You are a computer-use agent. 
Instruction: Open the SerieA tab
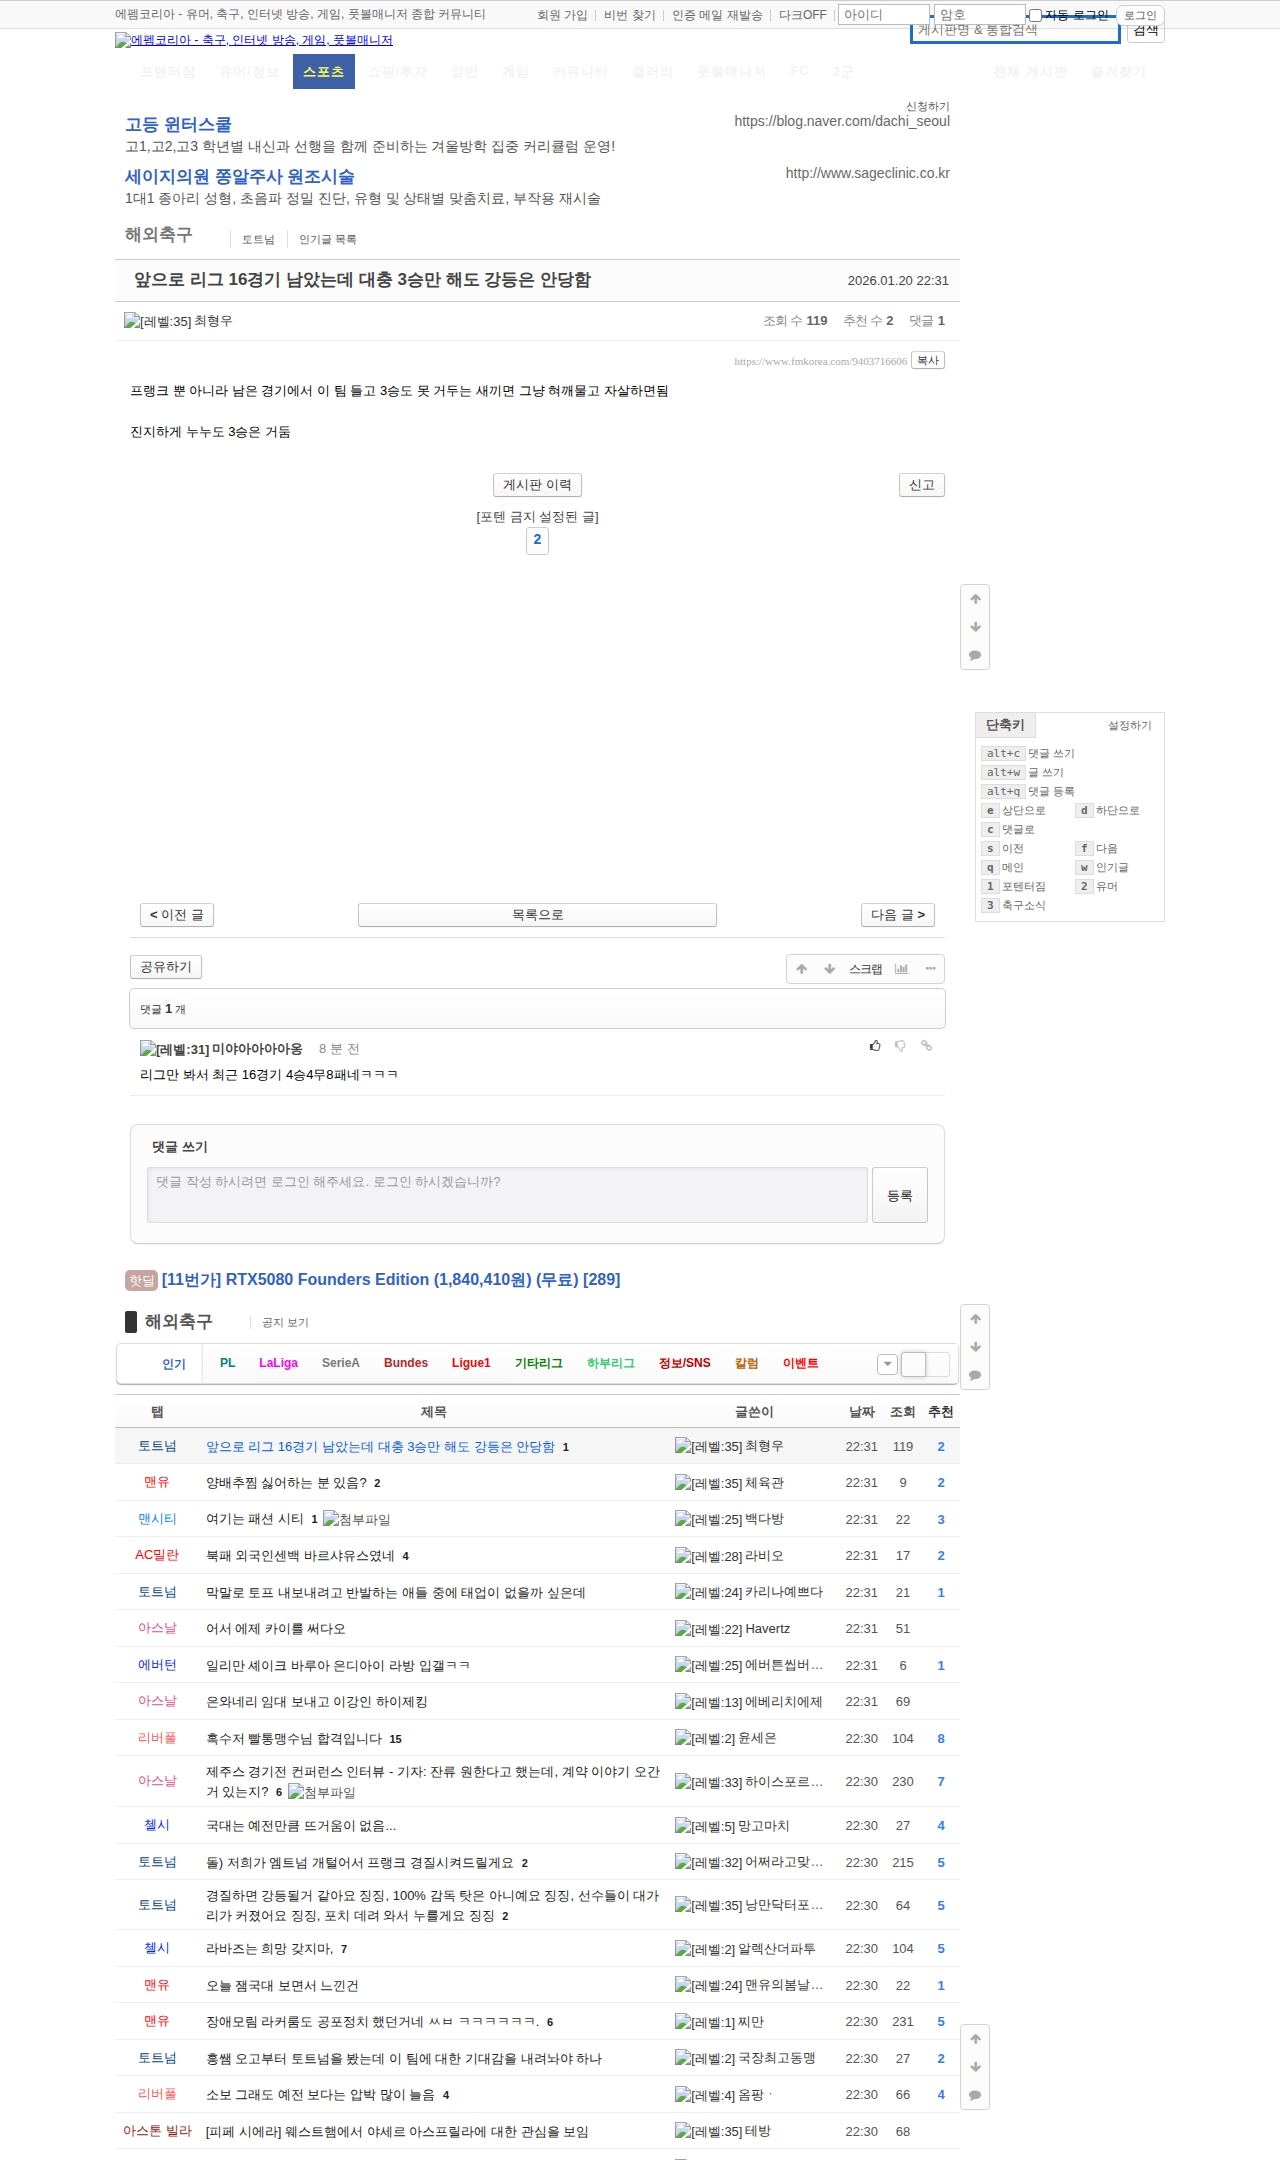pos(341,1363)
